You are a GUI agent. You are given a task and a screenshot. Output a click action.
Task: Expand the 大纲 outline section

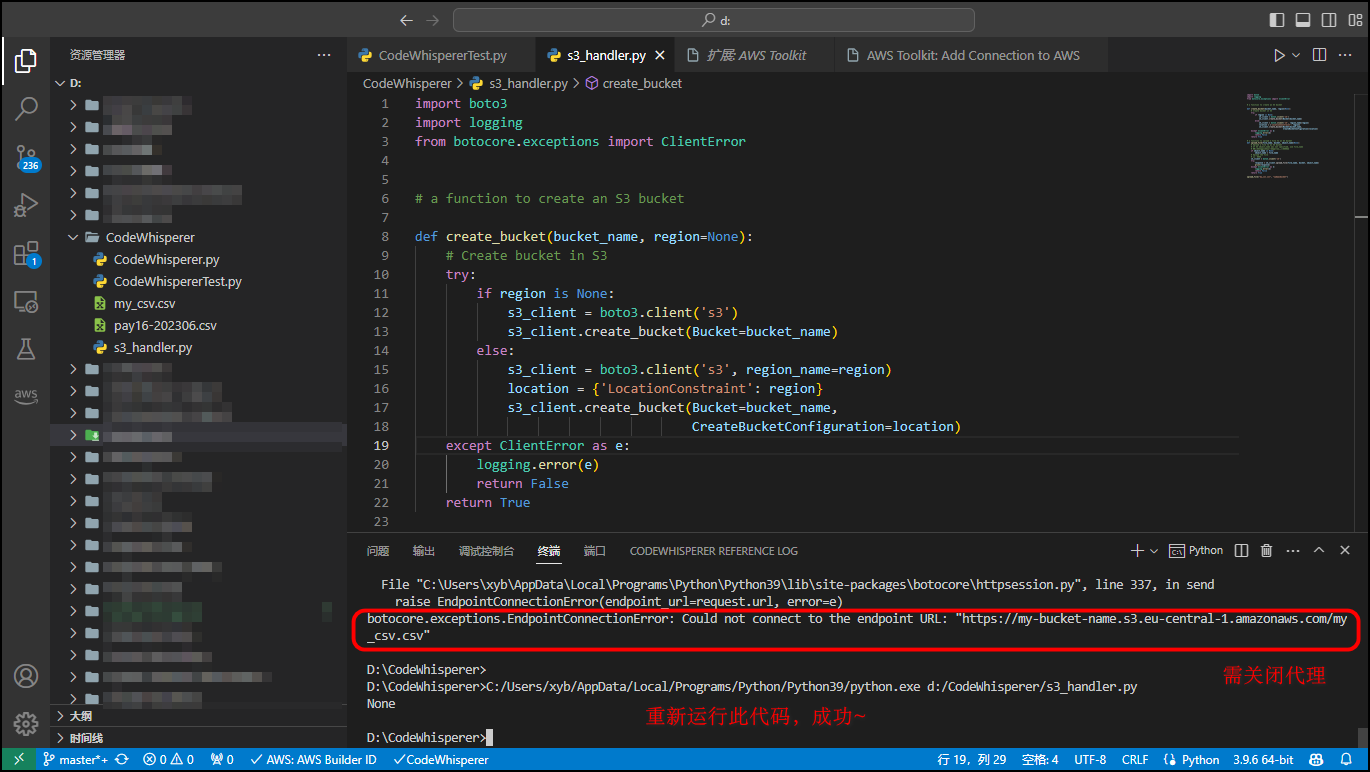[198, 716]
